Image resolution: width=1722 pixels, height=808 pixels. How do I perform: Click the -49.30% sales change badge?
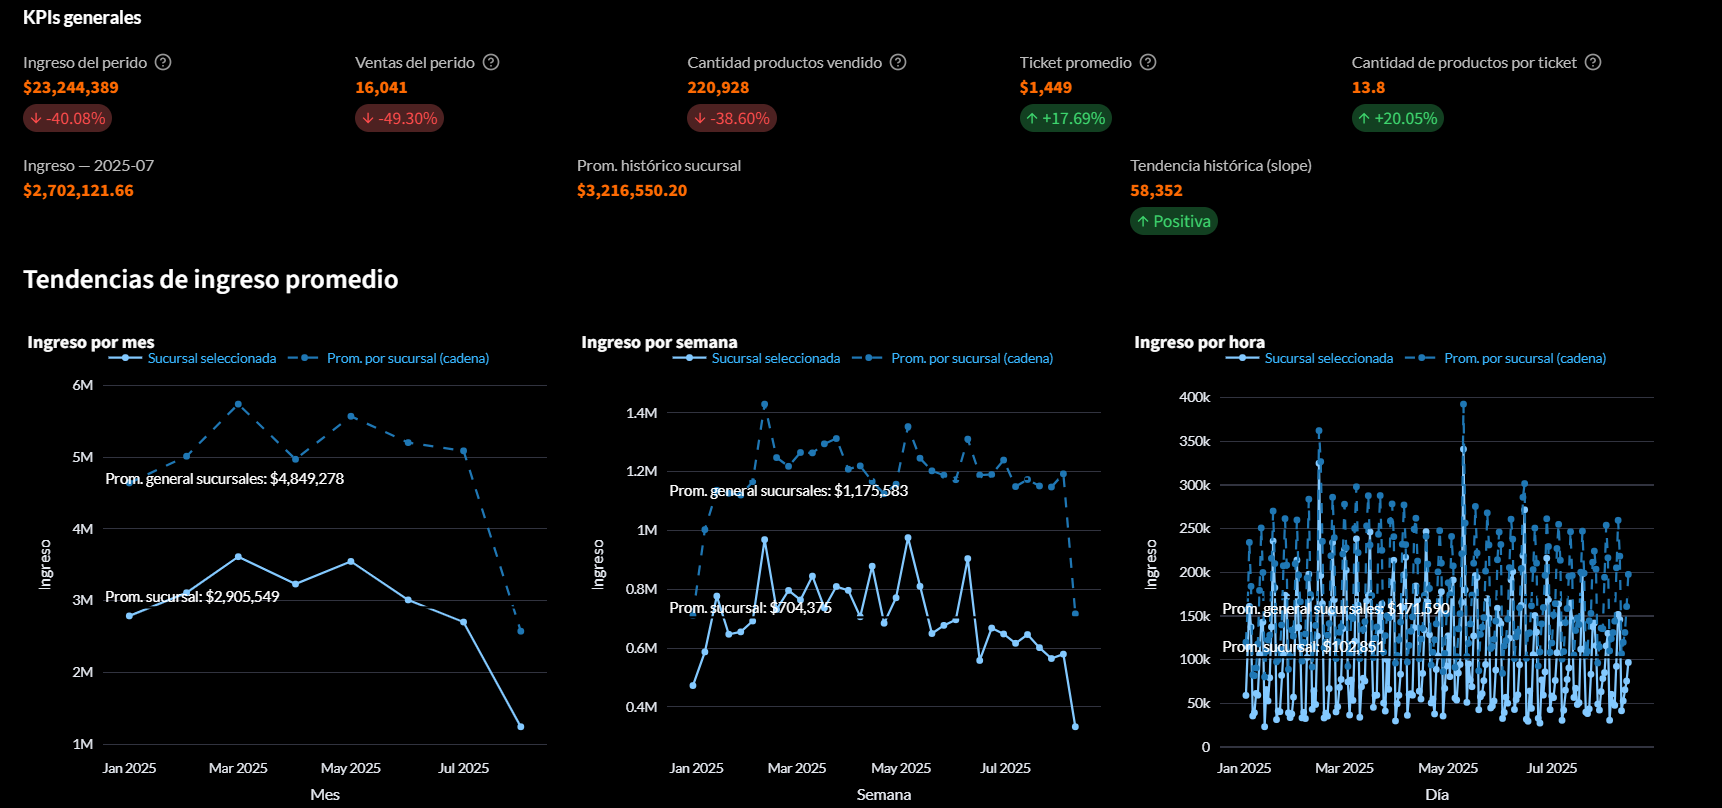(x=399, y=118)
